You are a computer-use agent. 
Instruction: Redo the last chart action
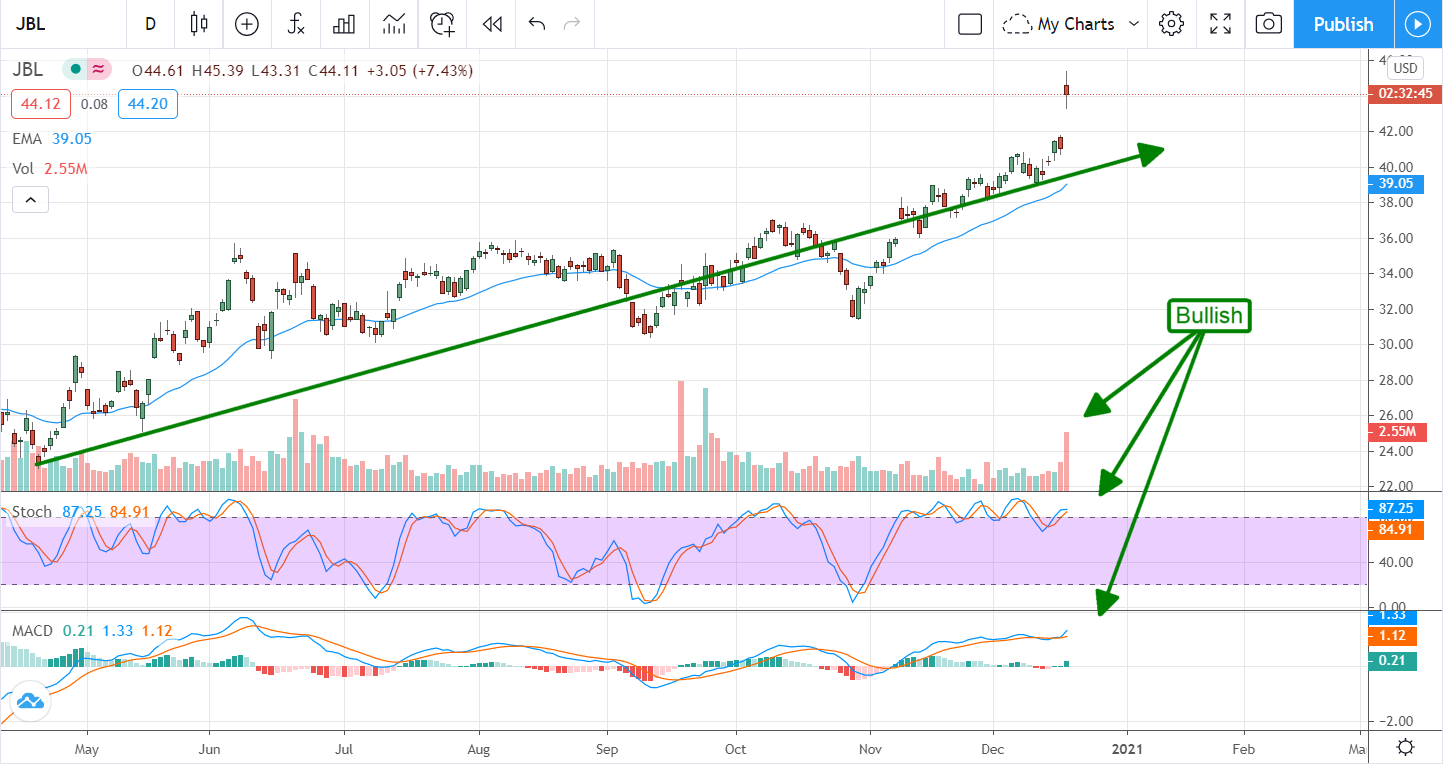click(x=572, y=24)
